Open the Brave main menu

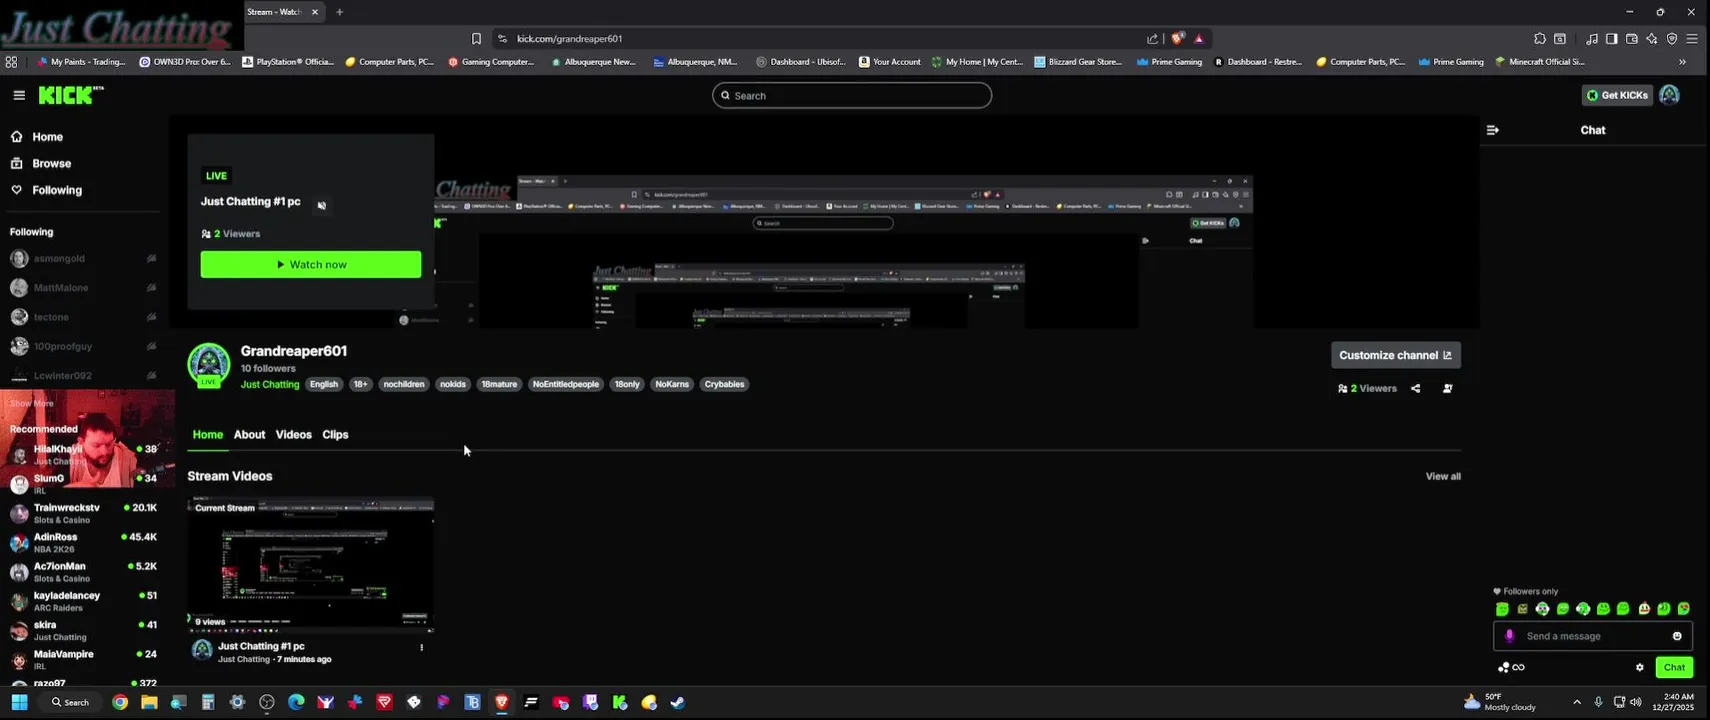pos(1691,38)
